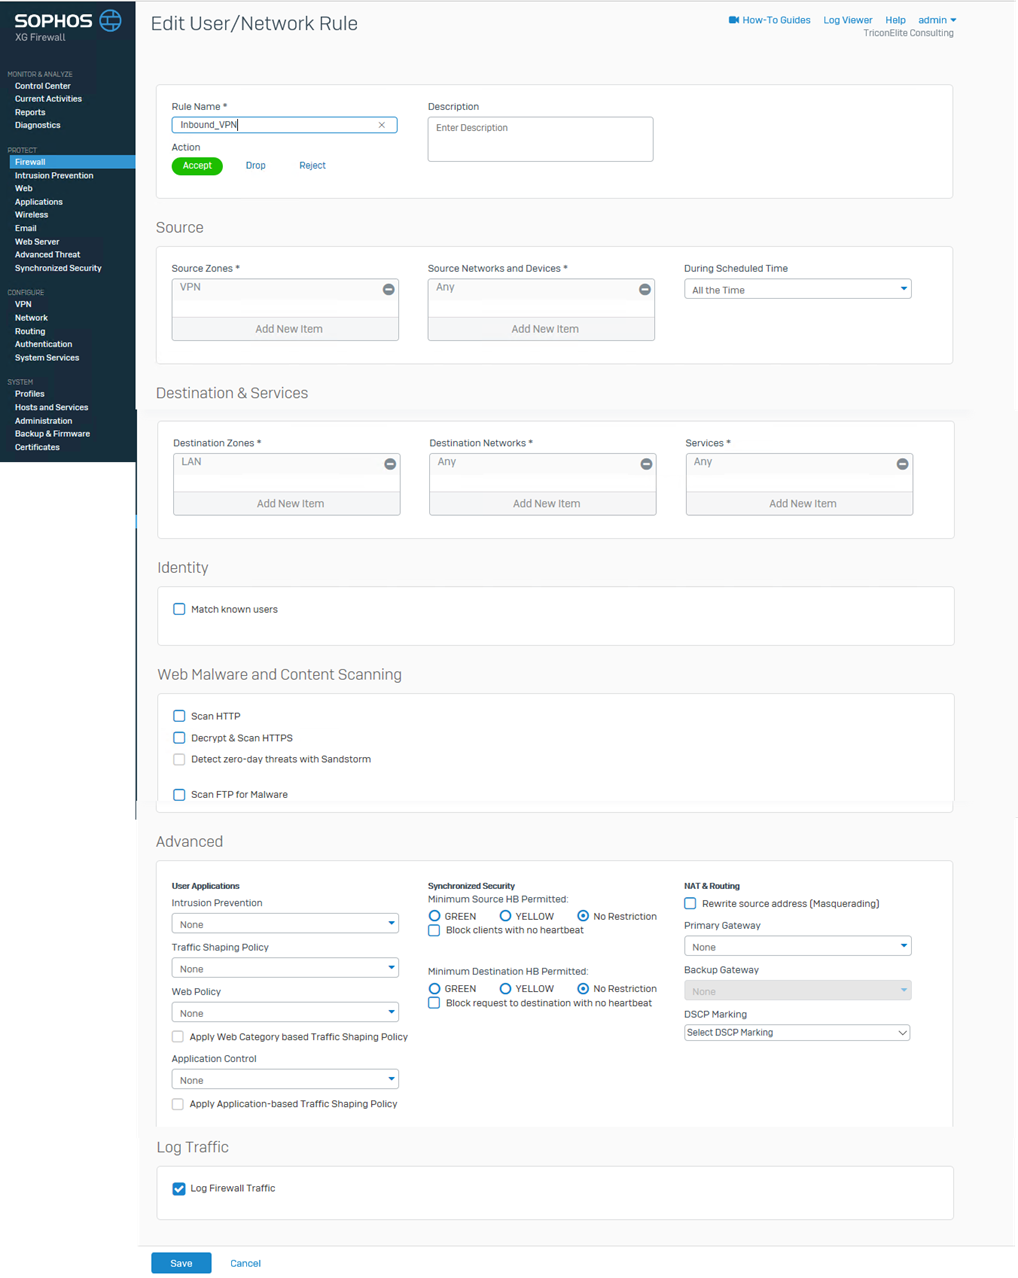The width and height of the screenshot is (1018, 1278).
Task: Open Backup & Firmware in sidebar
Action: coord(52,434)
